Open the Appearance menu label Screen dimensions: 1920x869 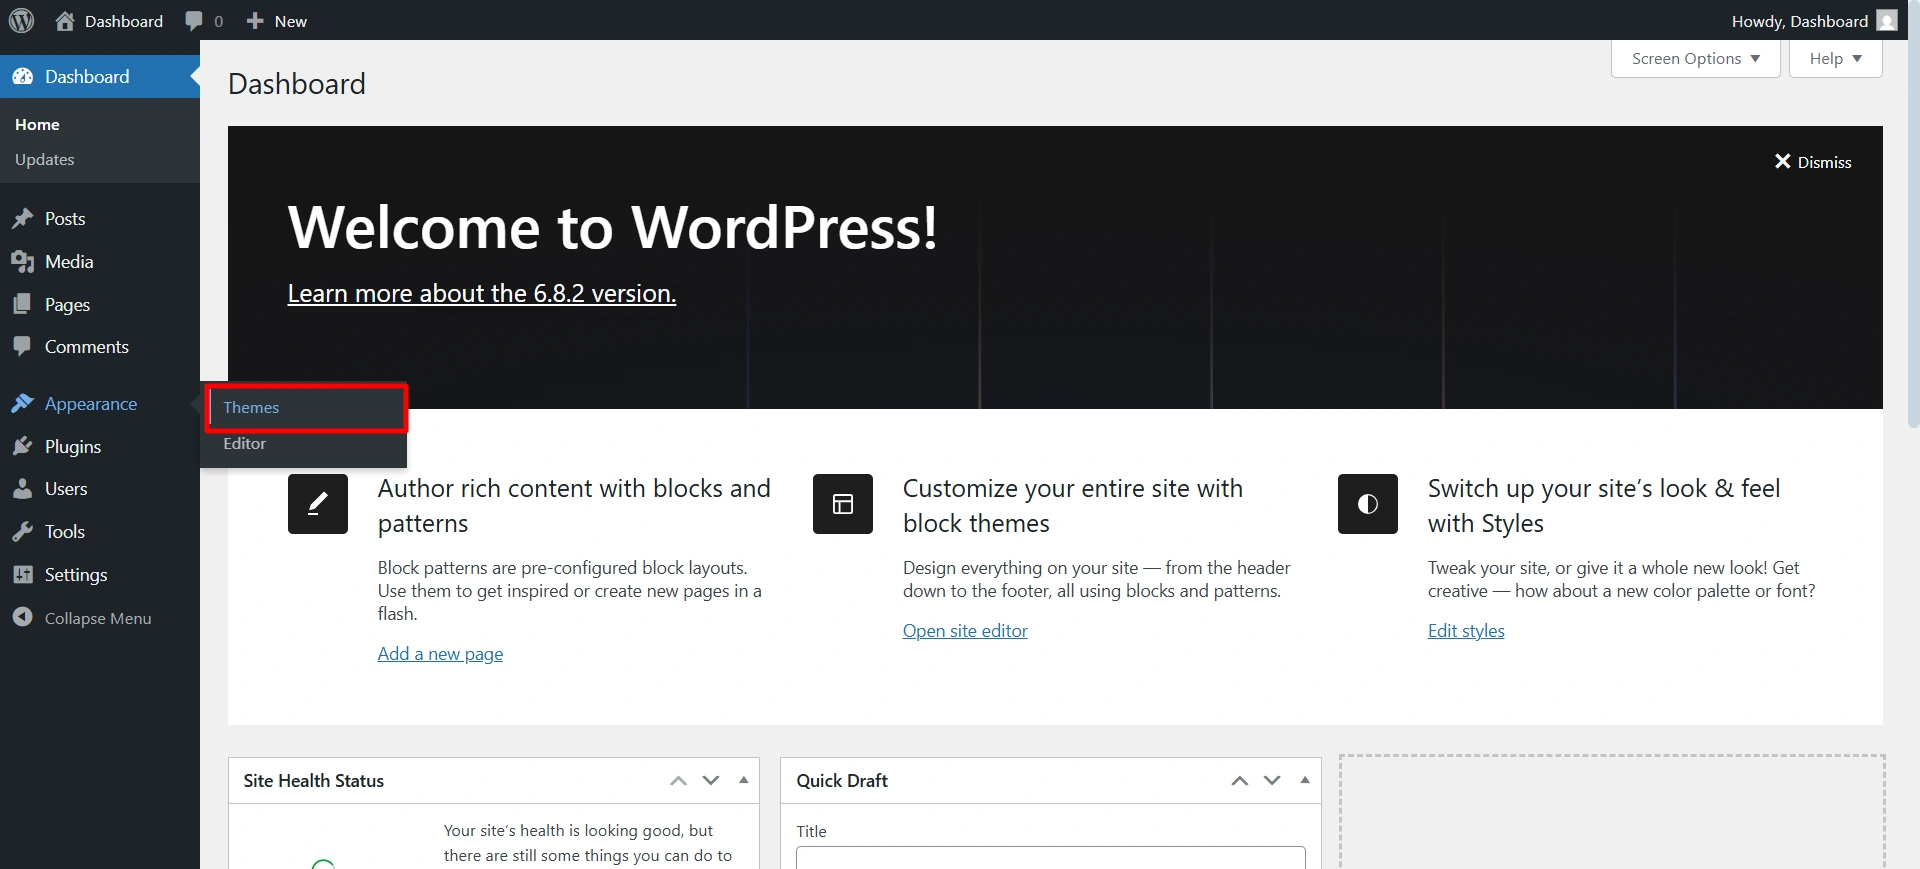click(91, 404)
